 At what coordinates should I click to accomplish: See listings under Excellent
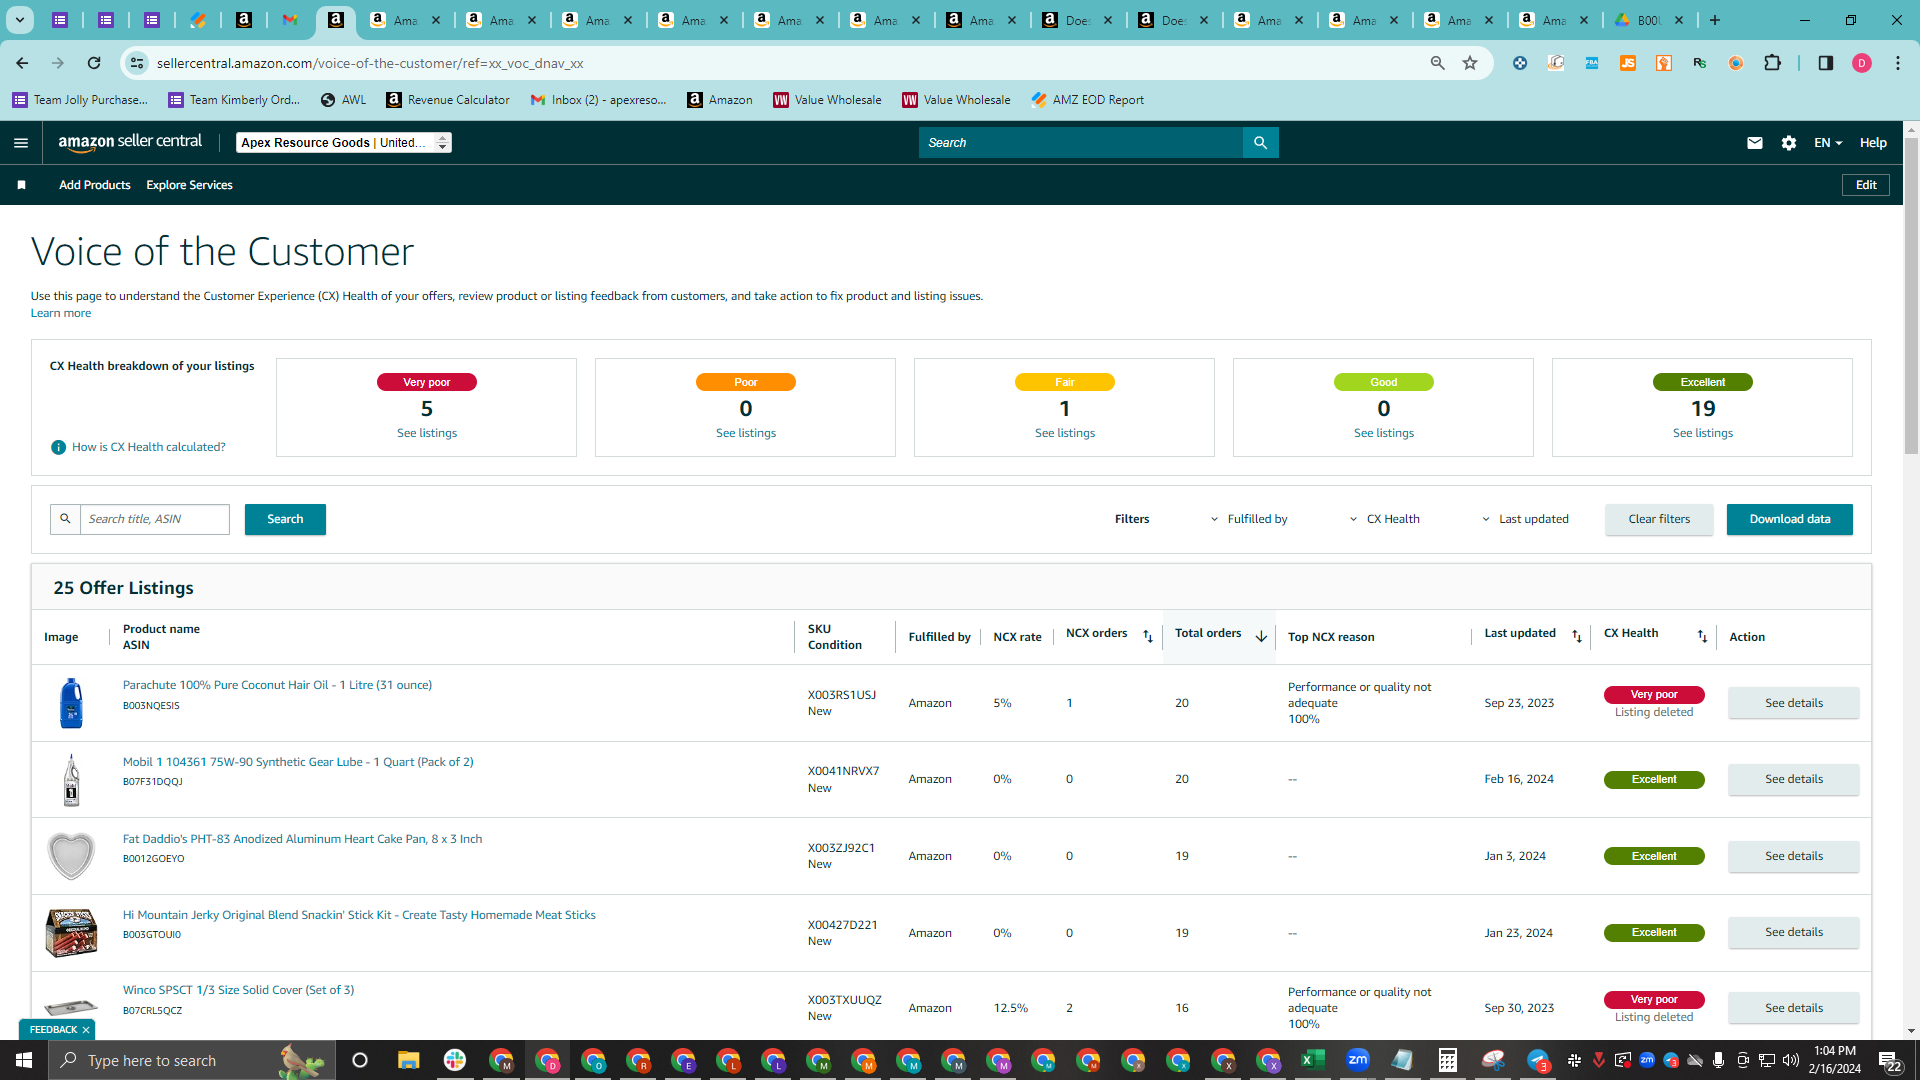1702,433
